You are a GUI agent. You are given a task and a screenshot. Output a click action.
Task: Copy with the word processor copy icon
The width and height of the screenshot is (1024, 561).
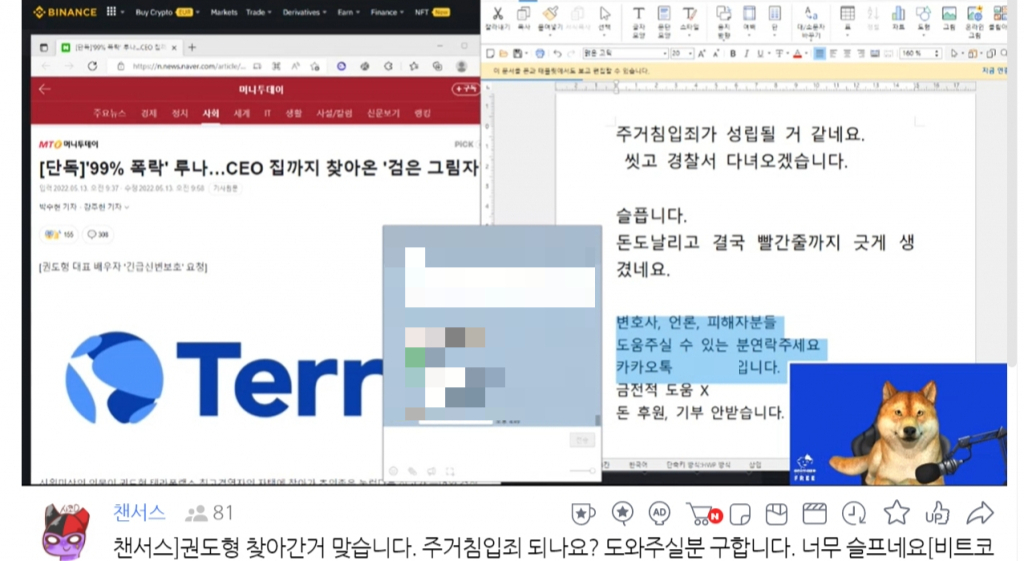523,14
